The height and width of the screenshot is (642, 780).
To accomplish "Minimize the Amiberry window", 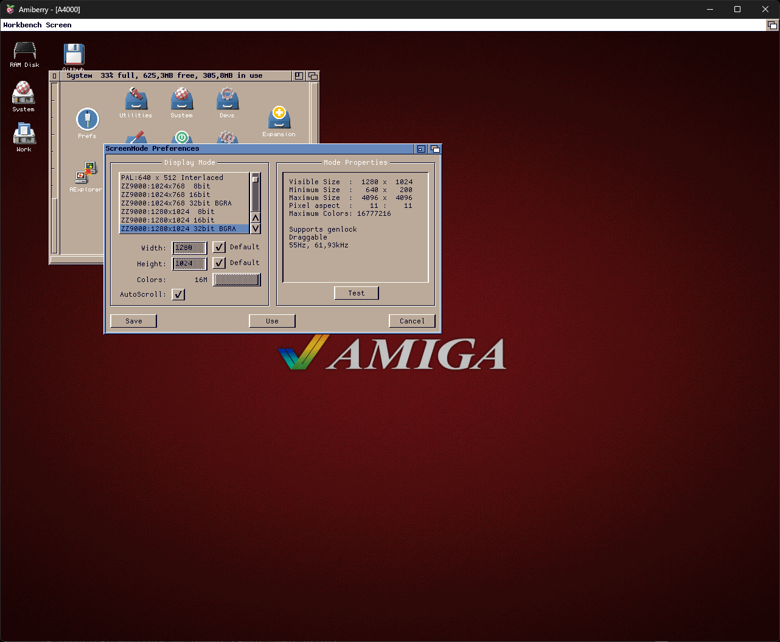I will [710, 9].
